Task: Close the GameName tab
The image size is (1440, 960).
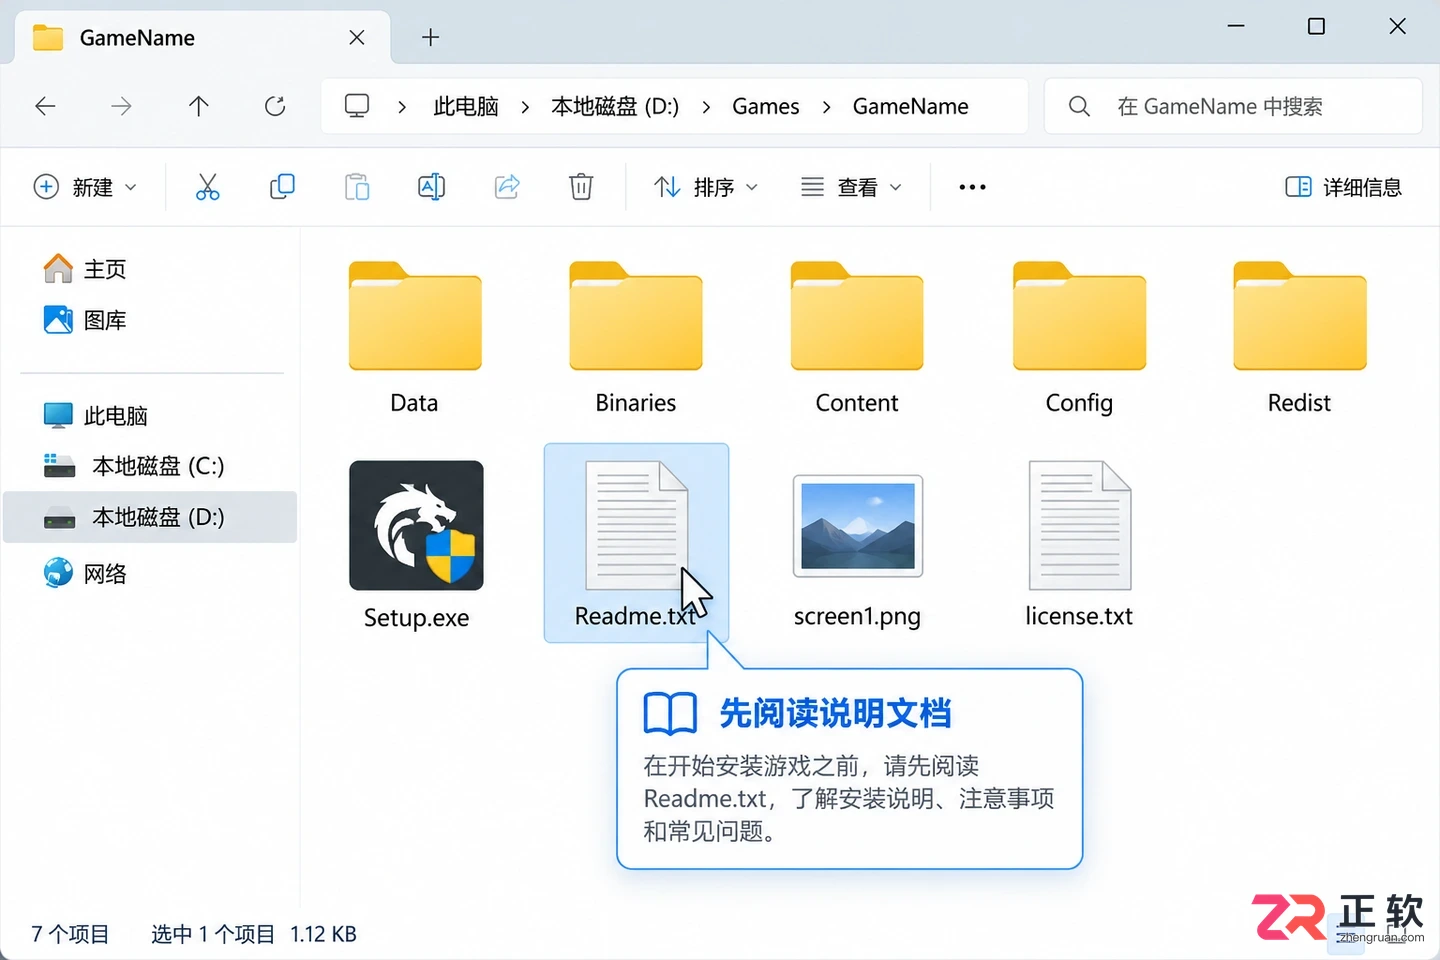Action: [x=357, y=38]
